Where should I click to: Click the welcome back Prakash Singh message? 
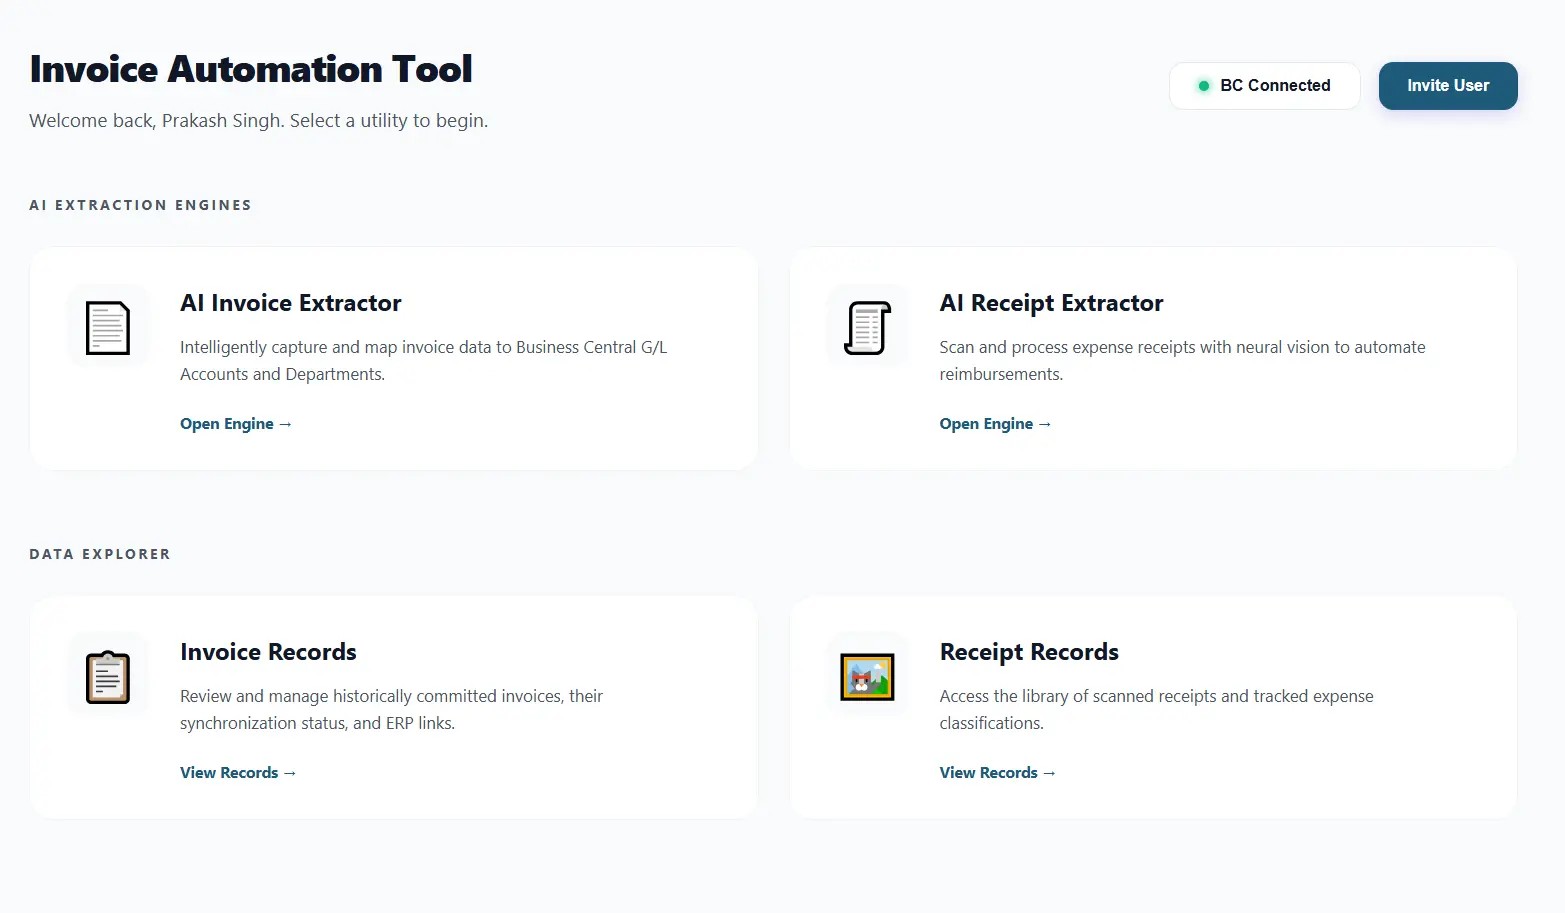(258, 121)
